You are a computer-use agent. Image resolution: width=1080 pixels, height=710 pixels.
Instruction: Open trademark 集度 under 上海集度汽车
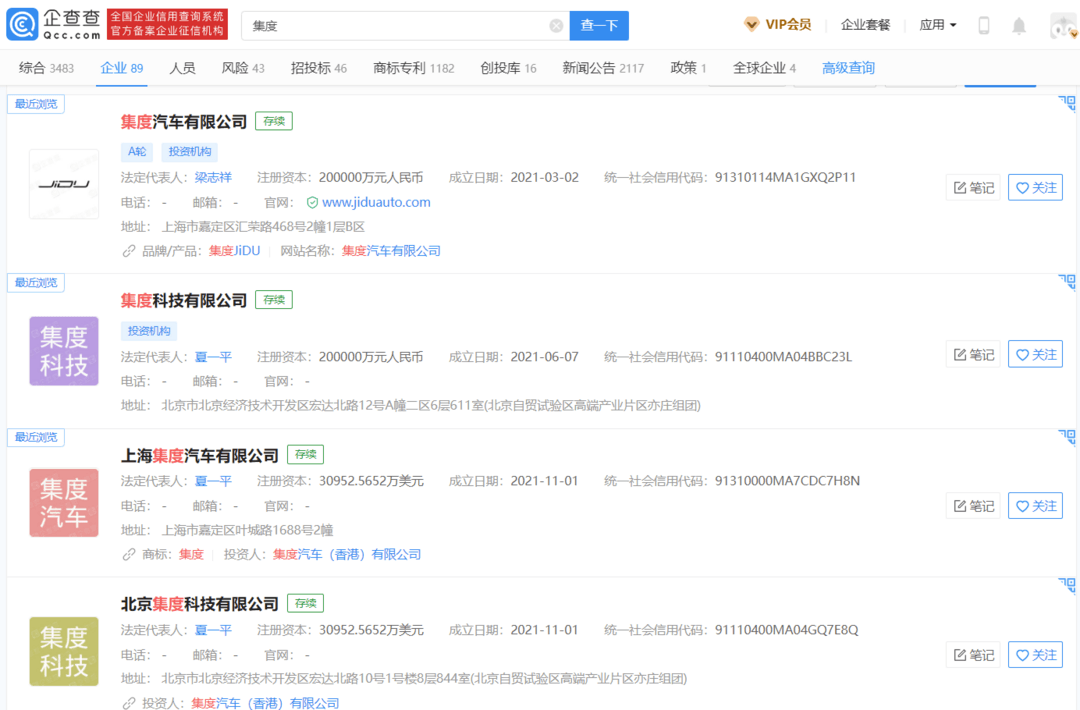(x=191, y=554)
